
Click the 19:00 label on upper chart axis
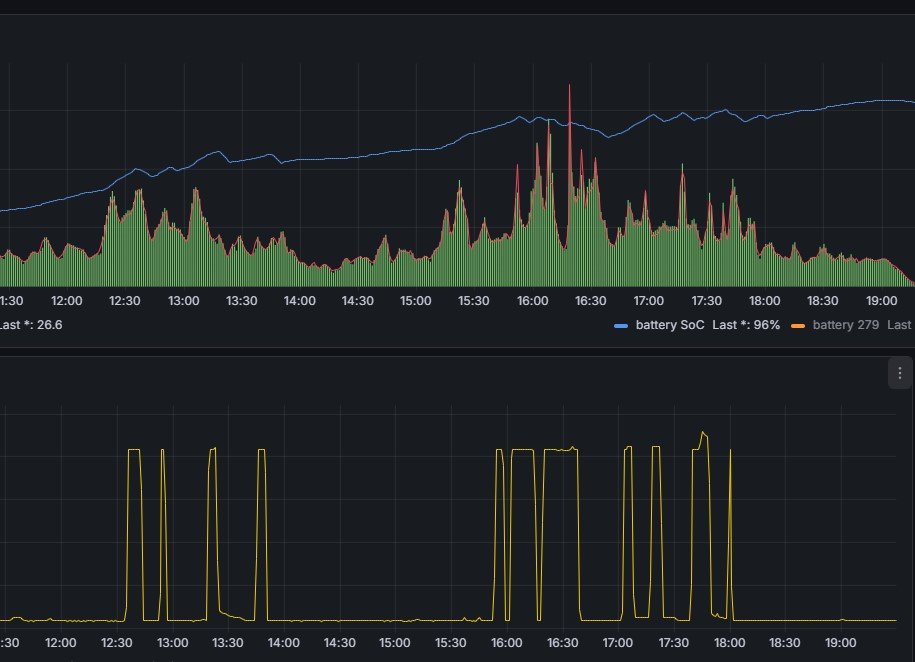point(881,301)
